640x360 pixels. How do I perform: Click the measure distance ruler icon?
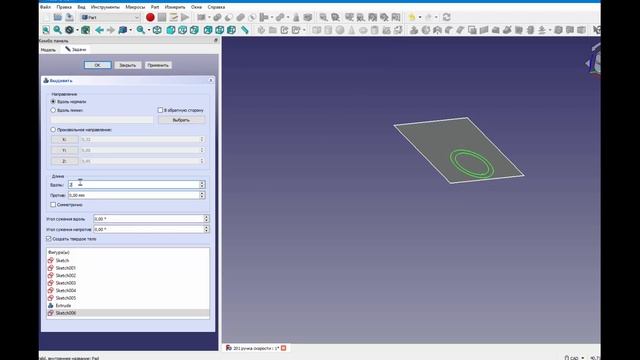[x=244, y=30]
